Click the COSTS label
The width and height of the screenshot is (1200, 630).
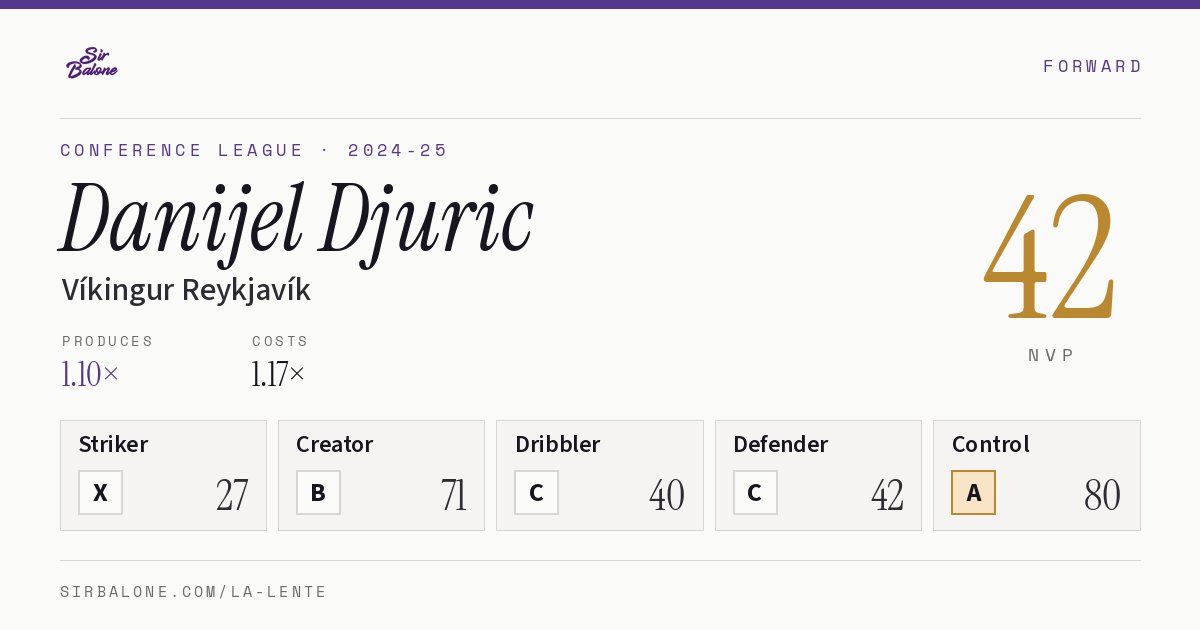tap(281, 341)
